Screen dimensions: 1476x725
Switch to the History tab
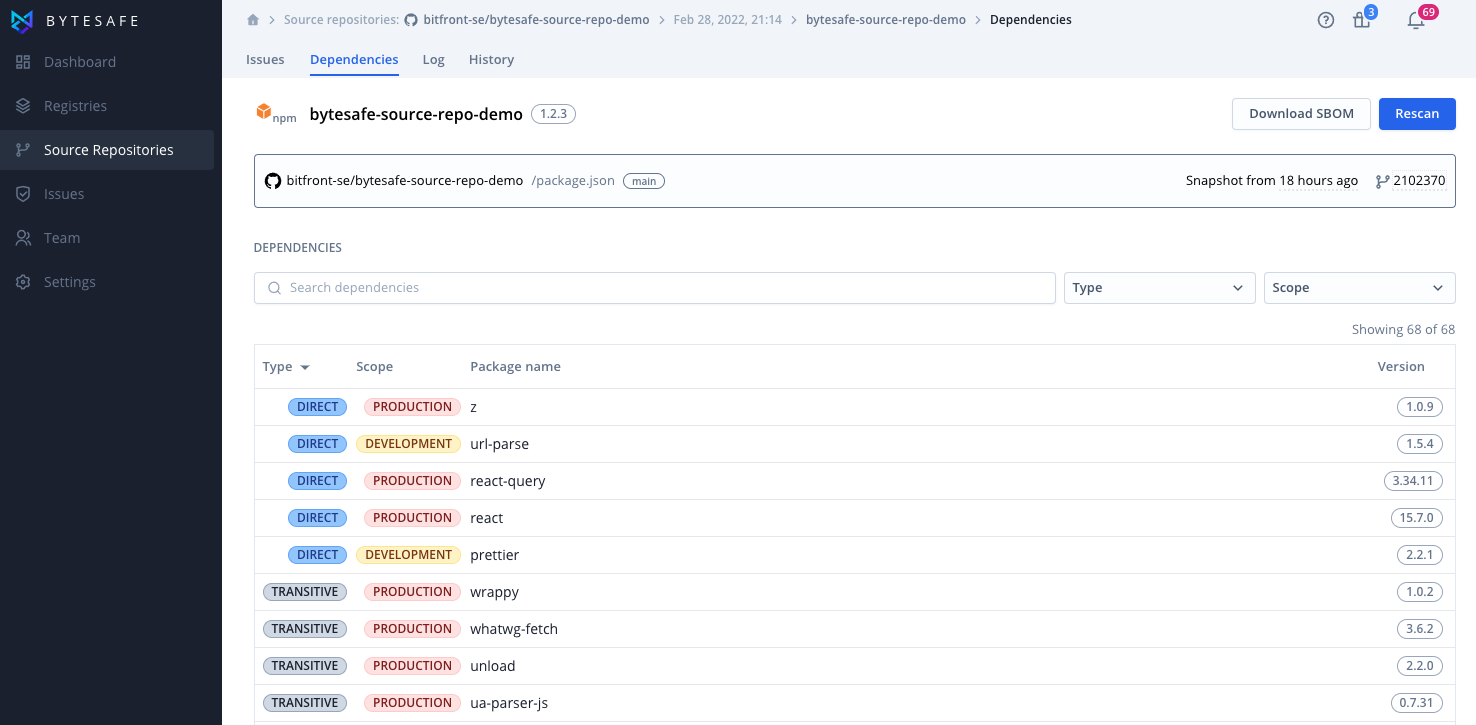(x=491, y=59)
